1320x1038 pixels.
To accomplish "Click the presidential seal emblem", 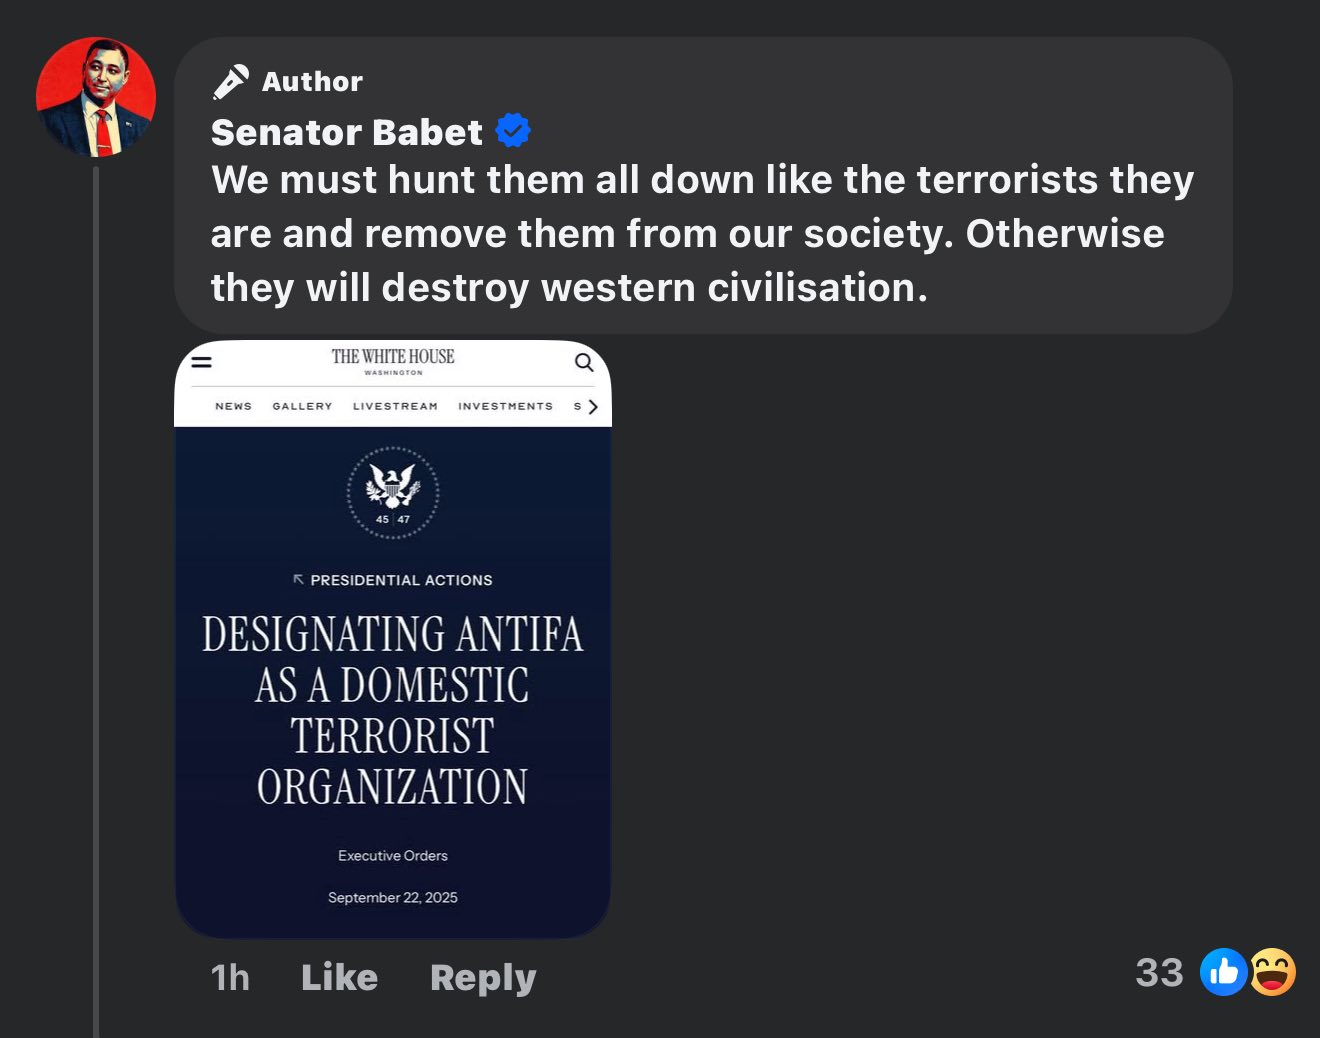I will 393,493.
